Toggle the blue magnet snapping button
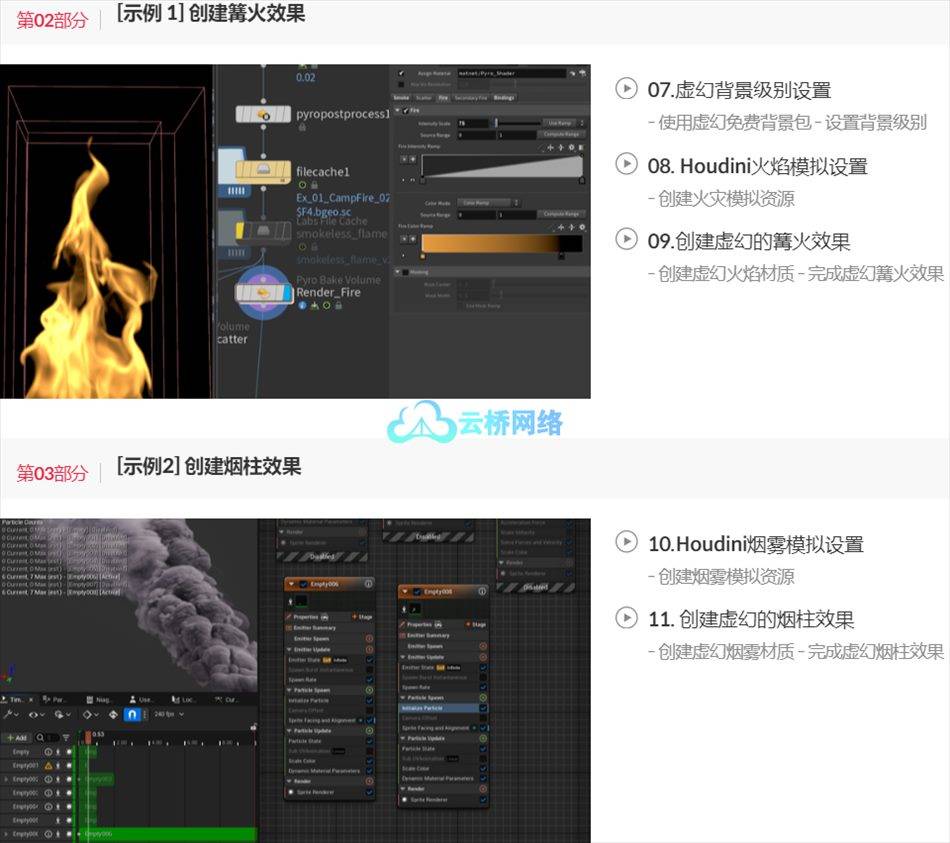Viewport: 950px width, 843px height. [x=131, y=715]
